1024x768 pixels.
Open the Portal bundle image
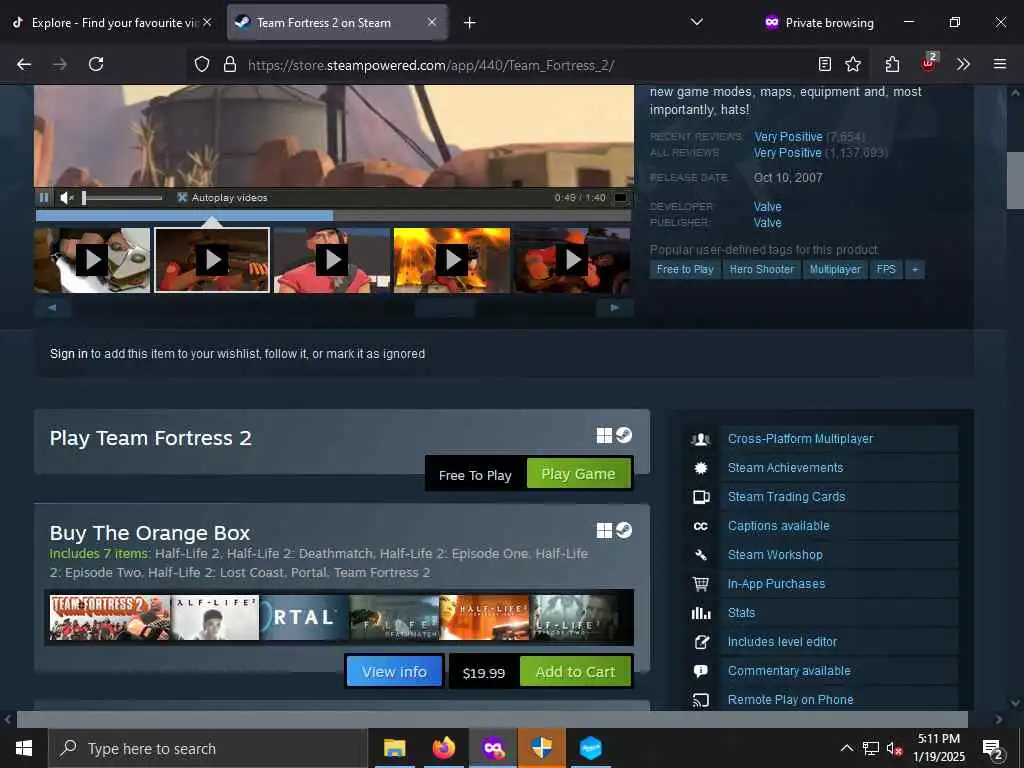[304, 617]
